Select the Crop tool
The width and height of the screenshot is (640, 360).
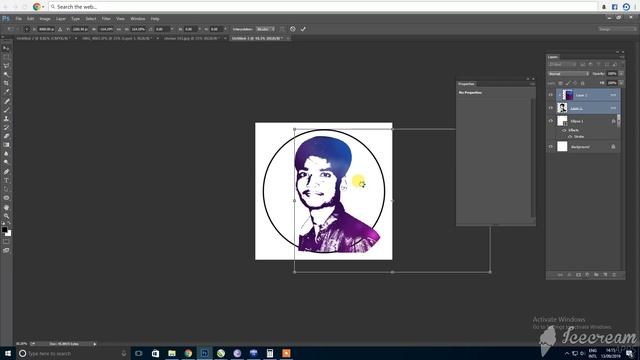[6, 83]
